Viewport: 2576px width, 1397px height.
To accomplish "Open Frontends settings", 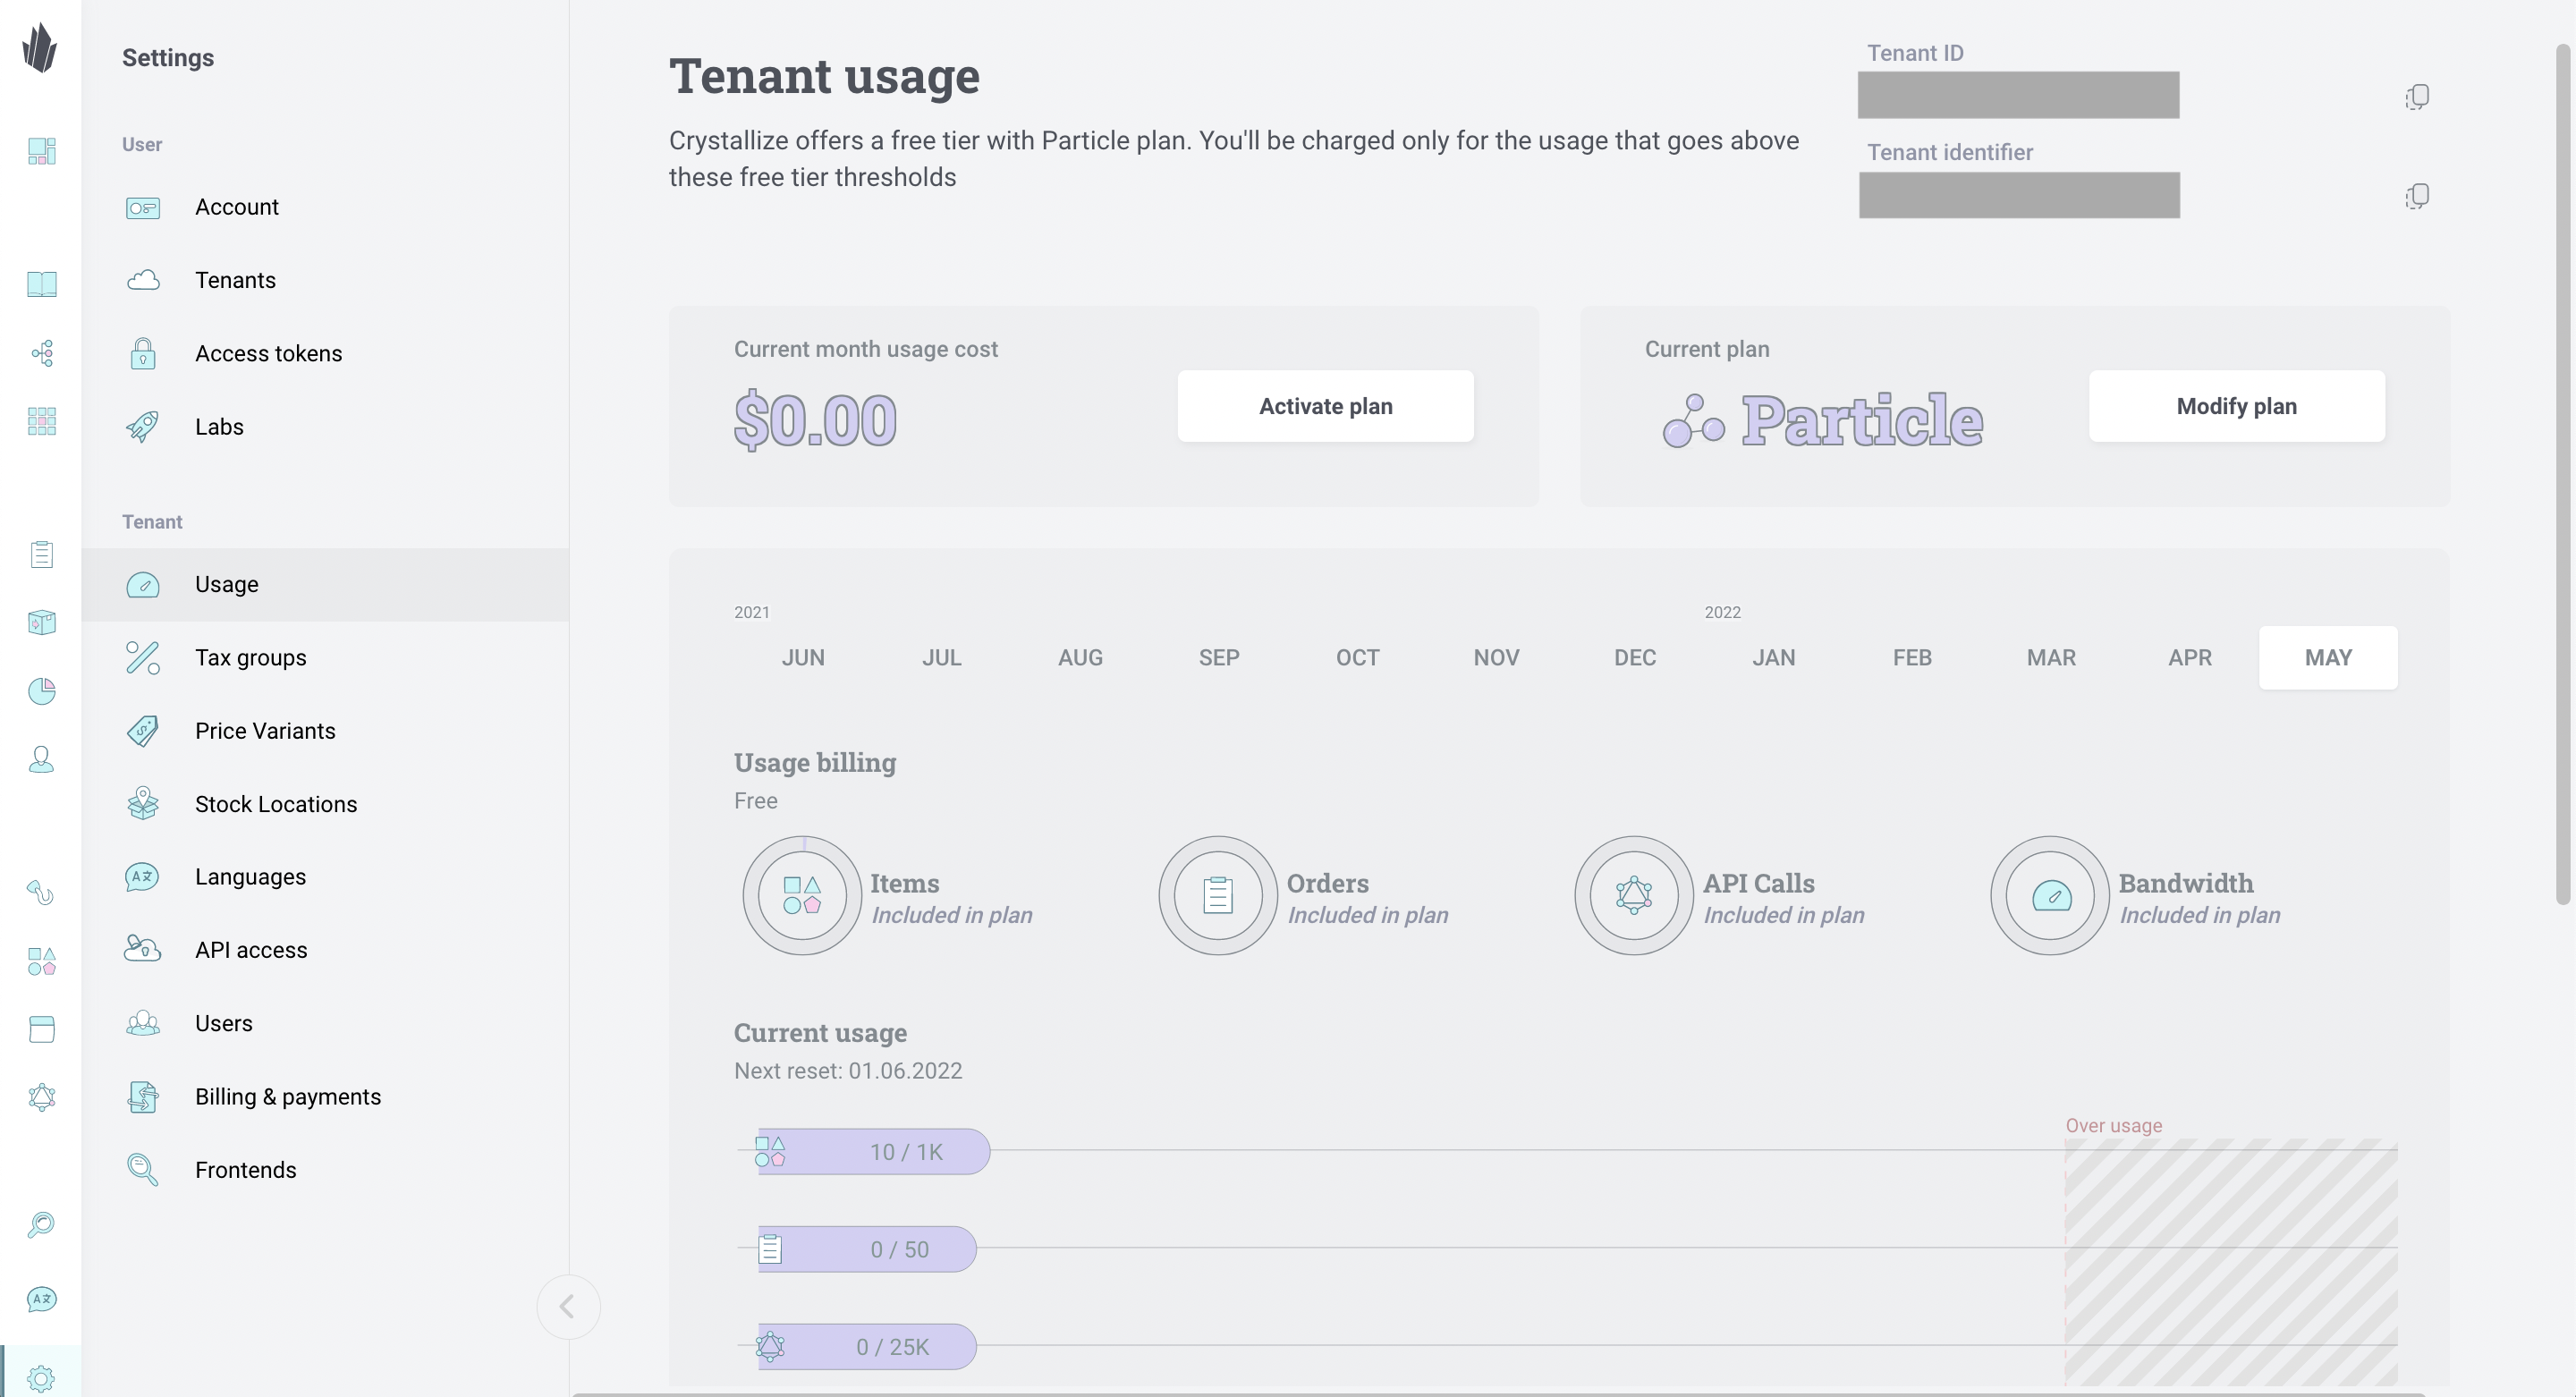I will pyautogui.click(x=325, y=1170).
